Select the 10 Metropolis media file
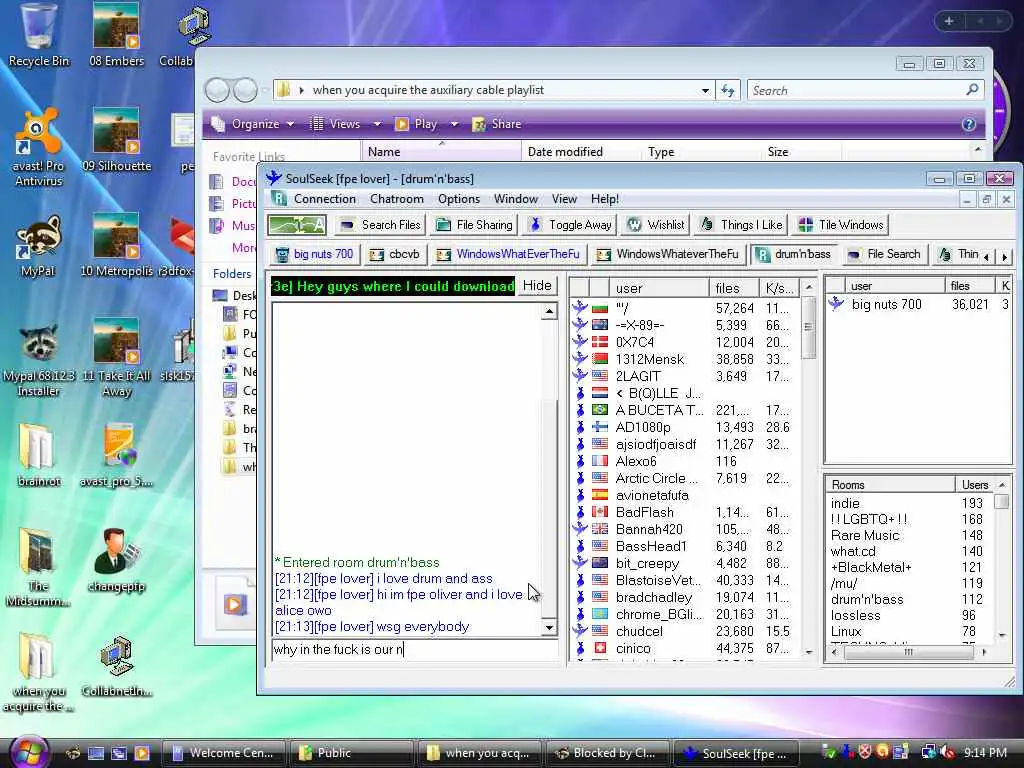Screen dimensions: 1024x768 click(x=116, y=246)
